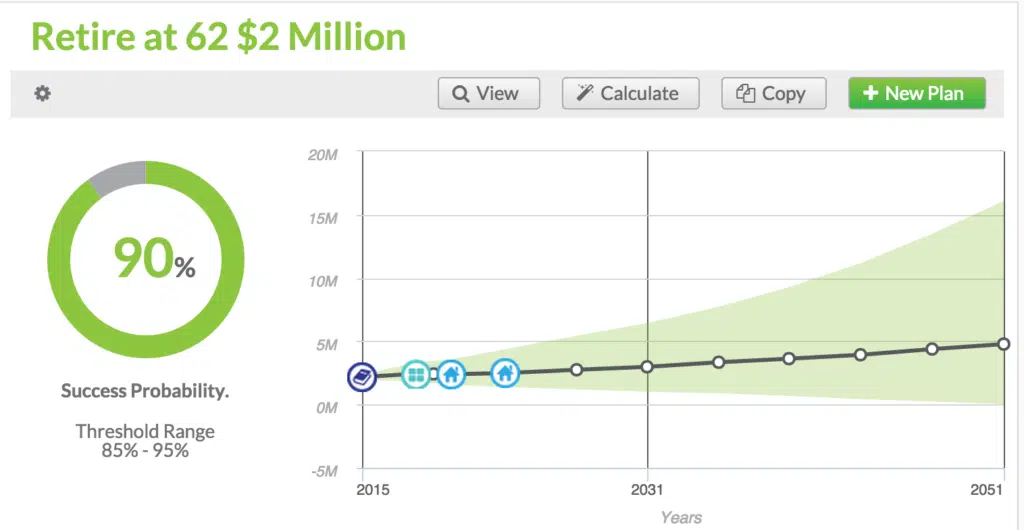Select the teal grid event marker

click(416, 375)
